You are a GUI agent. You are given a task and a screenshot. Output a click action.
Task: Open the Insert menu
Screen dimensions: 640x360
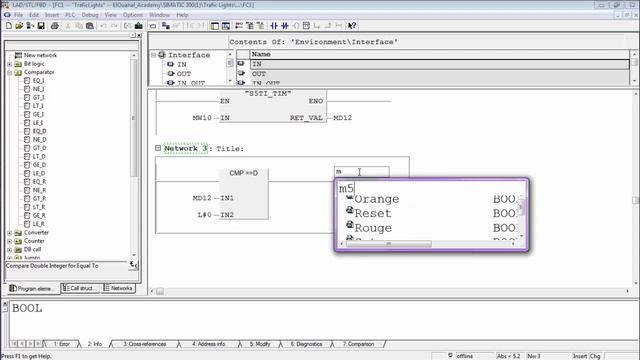52,15
